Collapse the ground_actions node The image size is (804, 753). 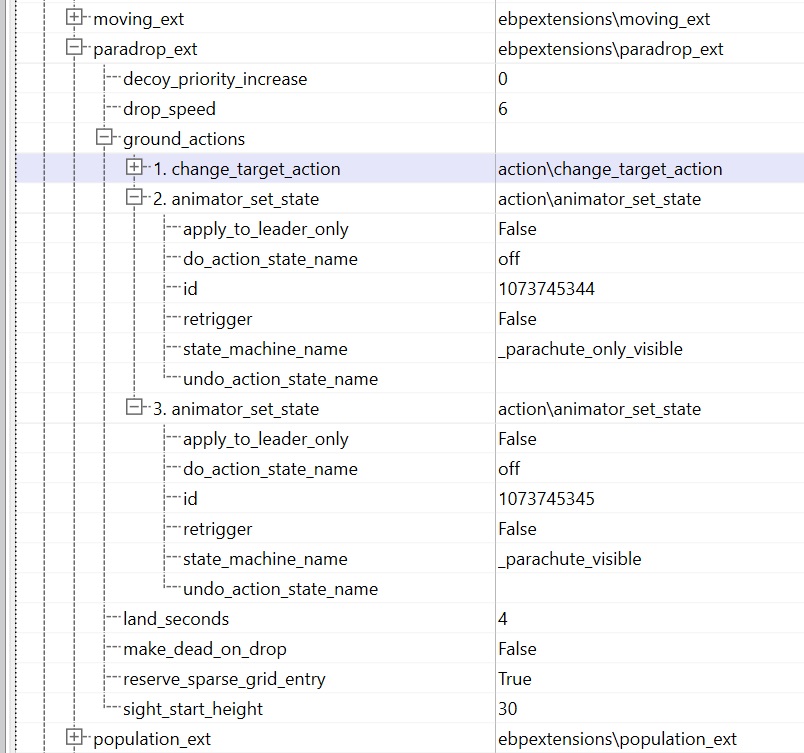(104, 138)
